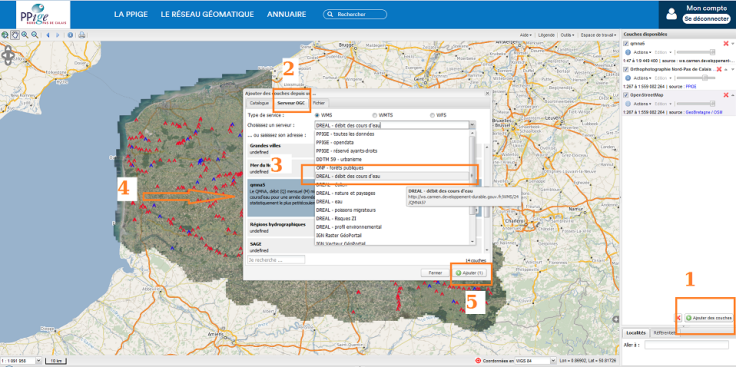Toggle visibility of Orthophotographie layer
This screenshot has height=367, width=736.
626,69
